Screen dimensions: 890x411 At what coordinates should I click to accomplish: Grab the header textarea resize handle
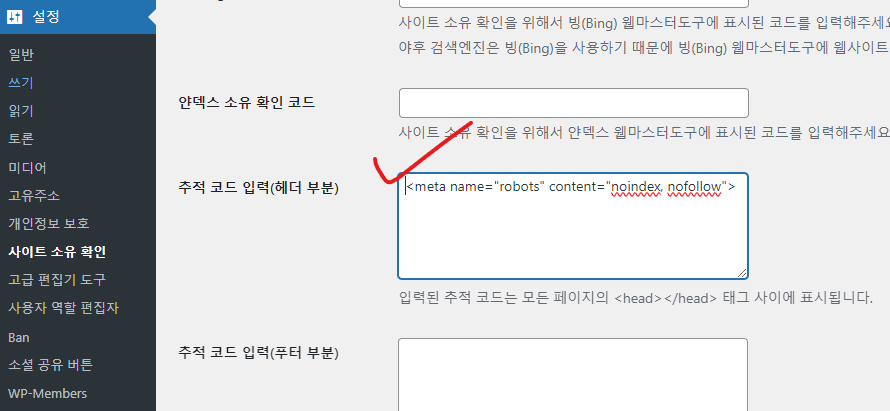742,273
